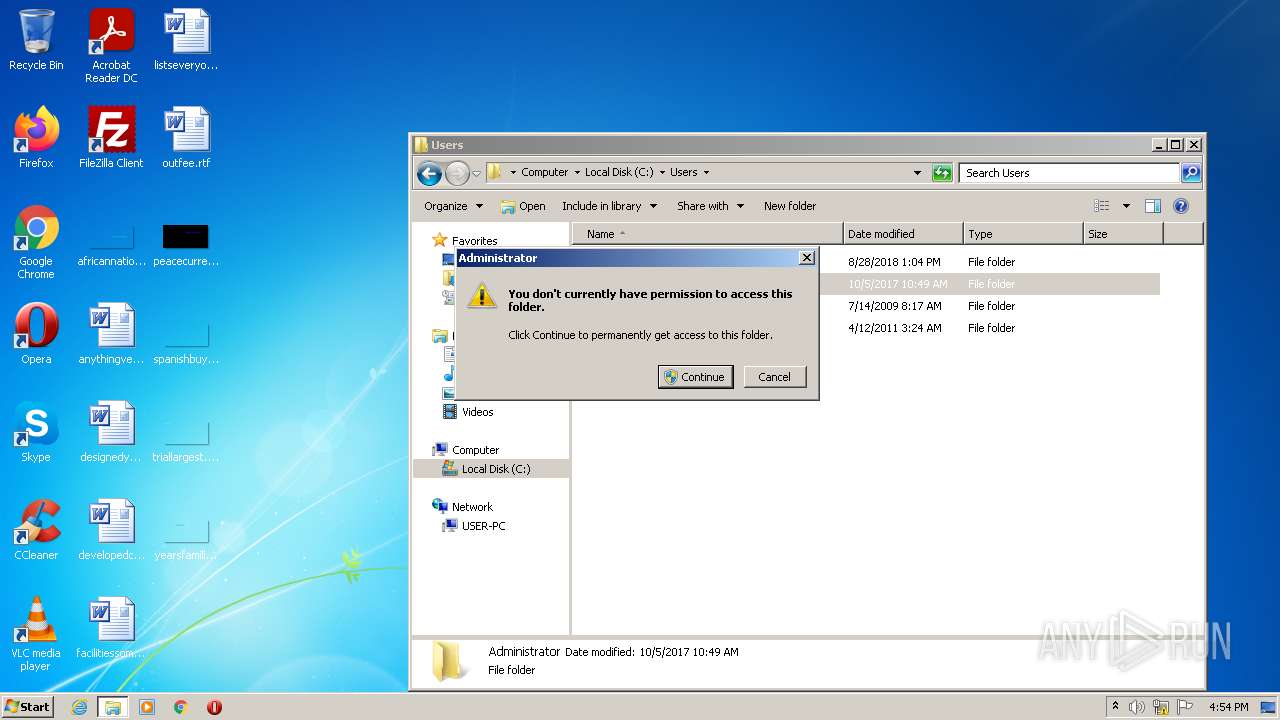Viewport: 1280px width, 720px height.
Task: Launch Google Chrome desktop shortcut
Action: coord(36,242)
